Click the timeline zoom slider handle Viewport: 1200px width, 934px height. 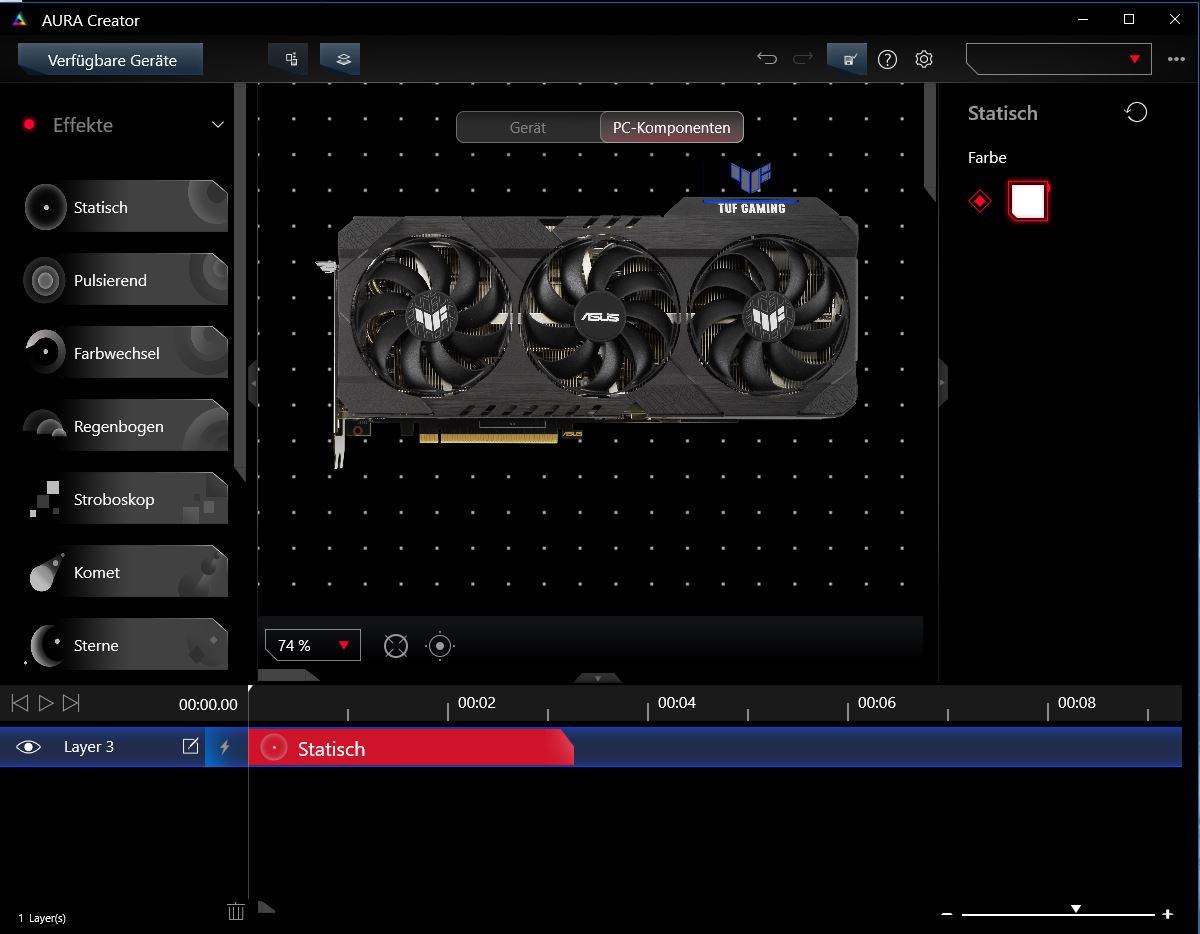[x=1076, y=909]
